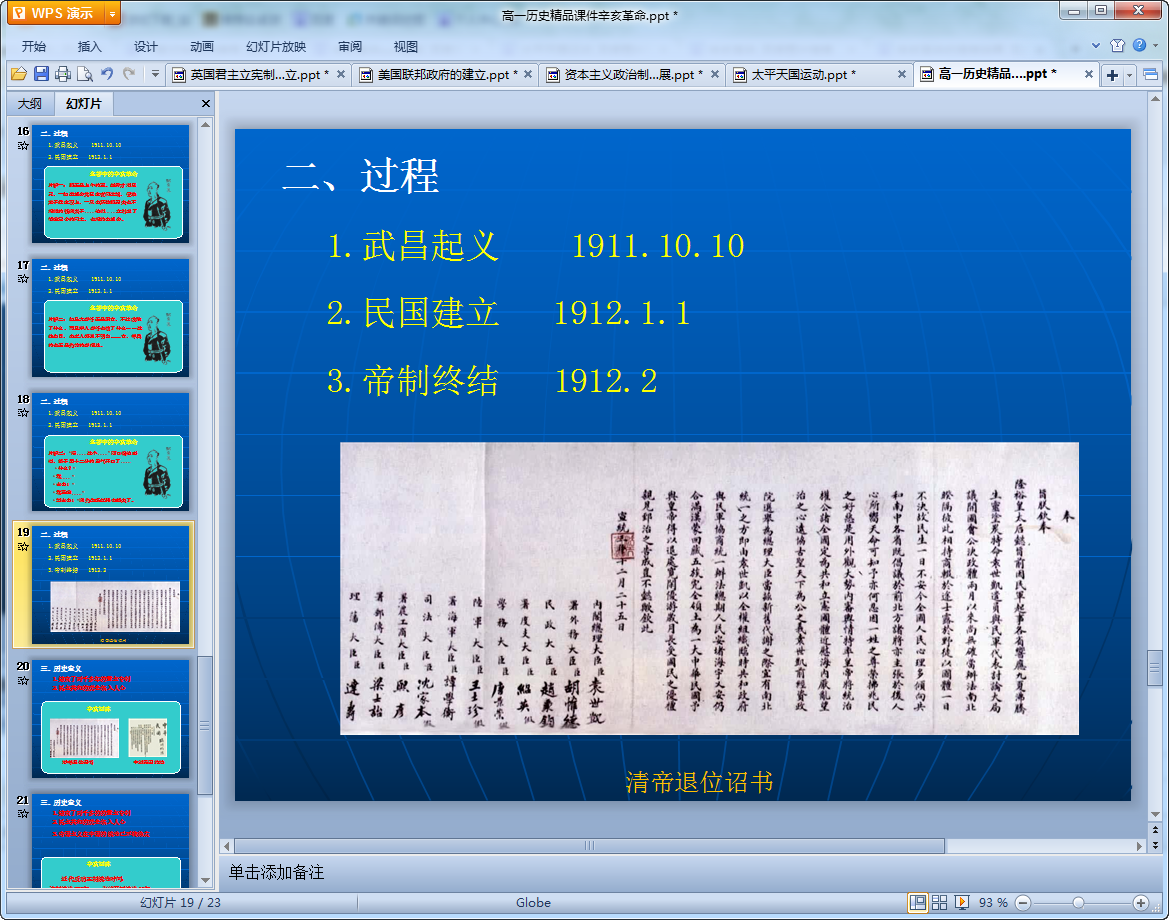
Task: Zoom out with the minus button
Action: point(1023,903)
